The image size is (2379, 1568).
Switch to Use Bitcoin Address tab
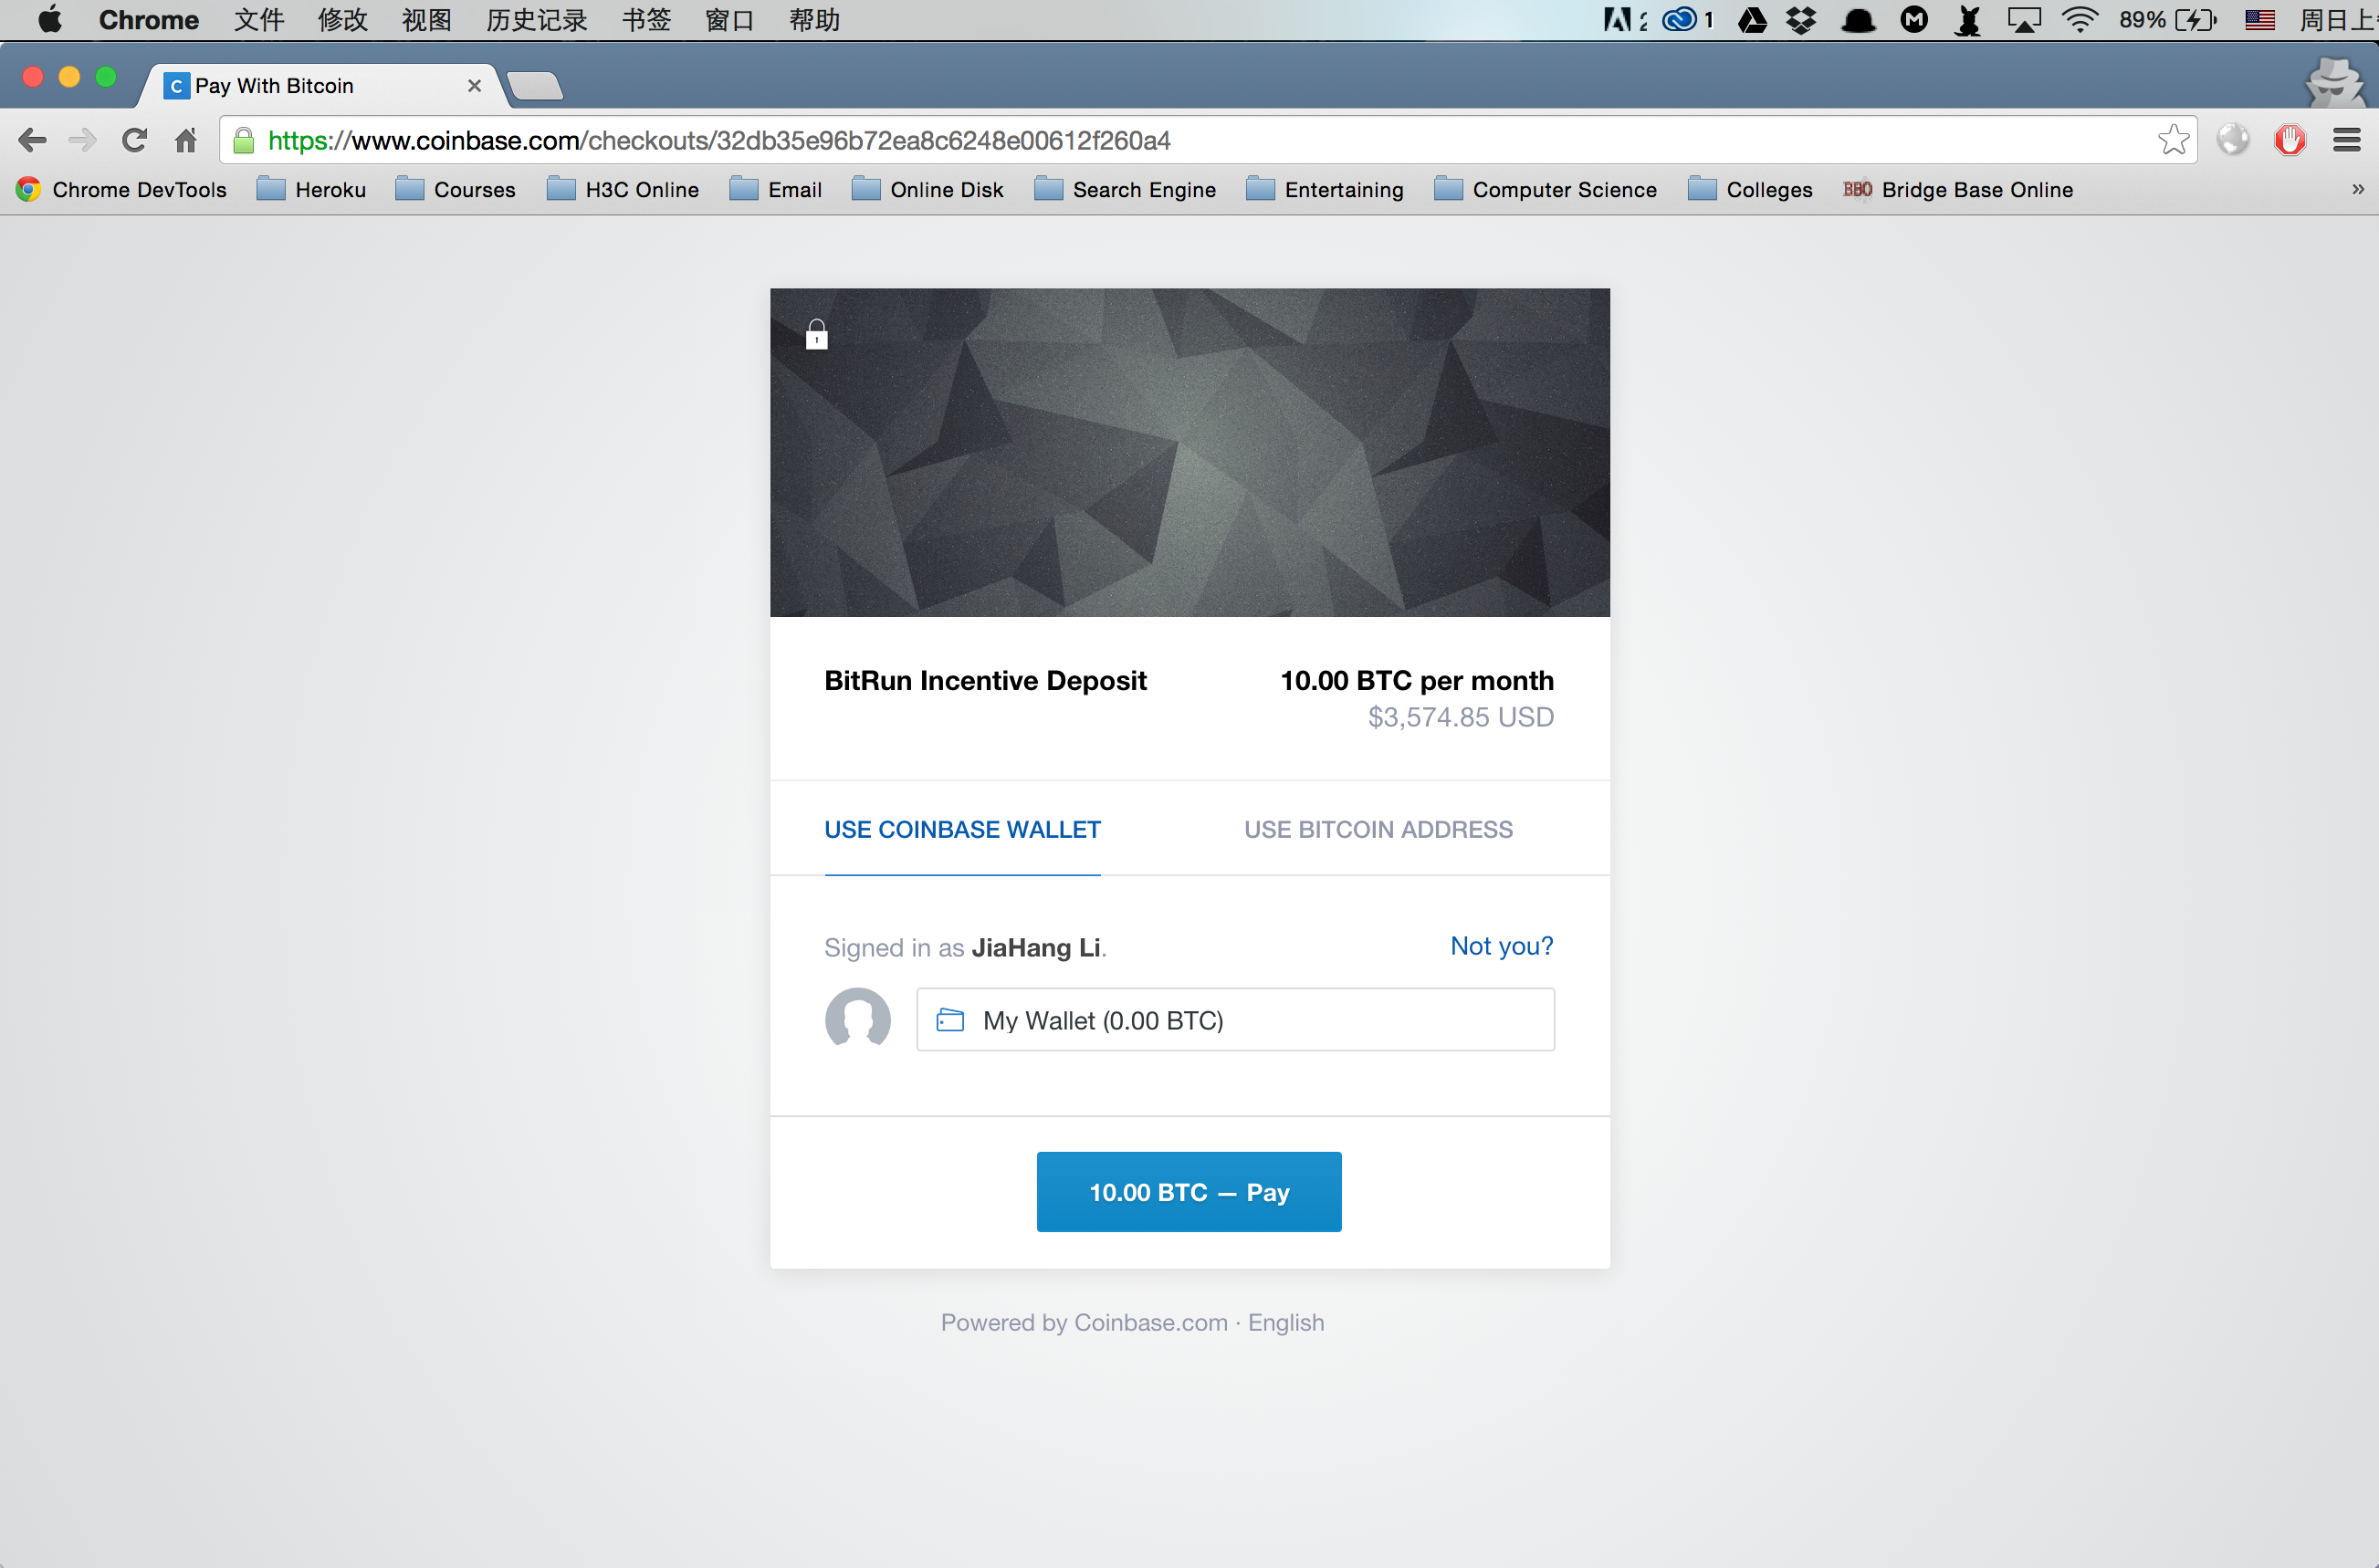coord(1377,829)
